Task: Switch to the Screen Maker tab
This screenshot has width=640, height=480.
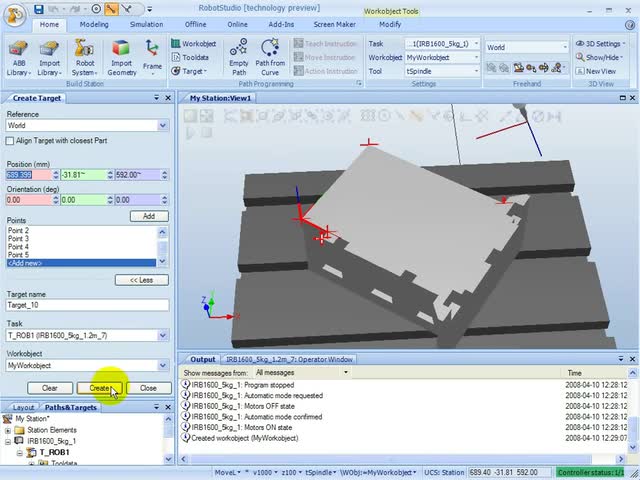Action: click(x=334, y=24)
